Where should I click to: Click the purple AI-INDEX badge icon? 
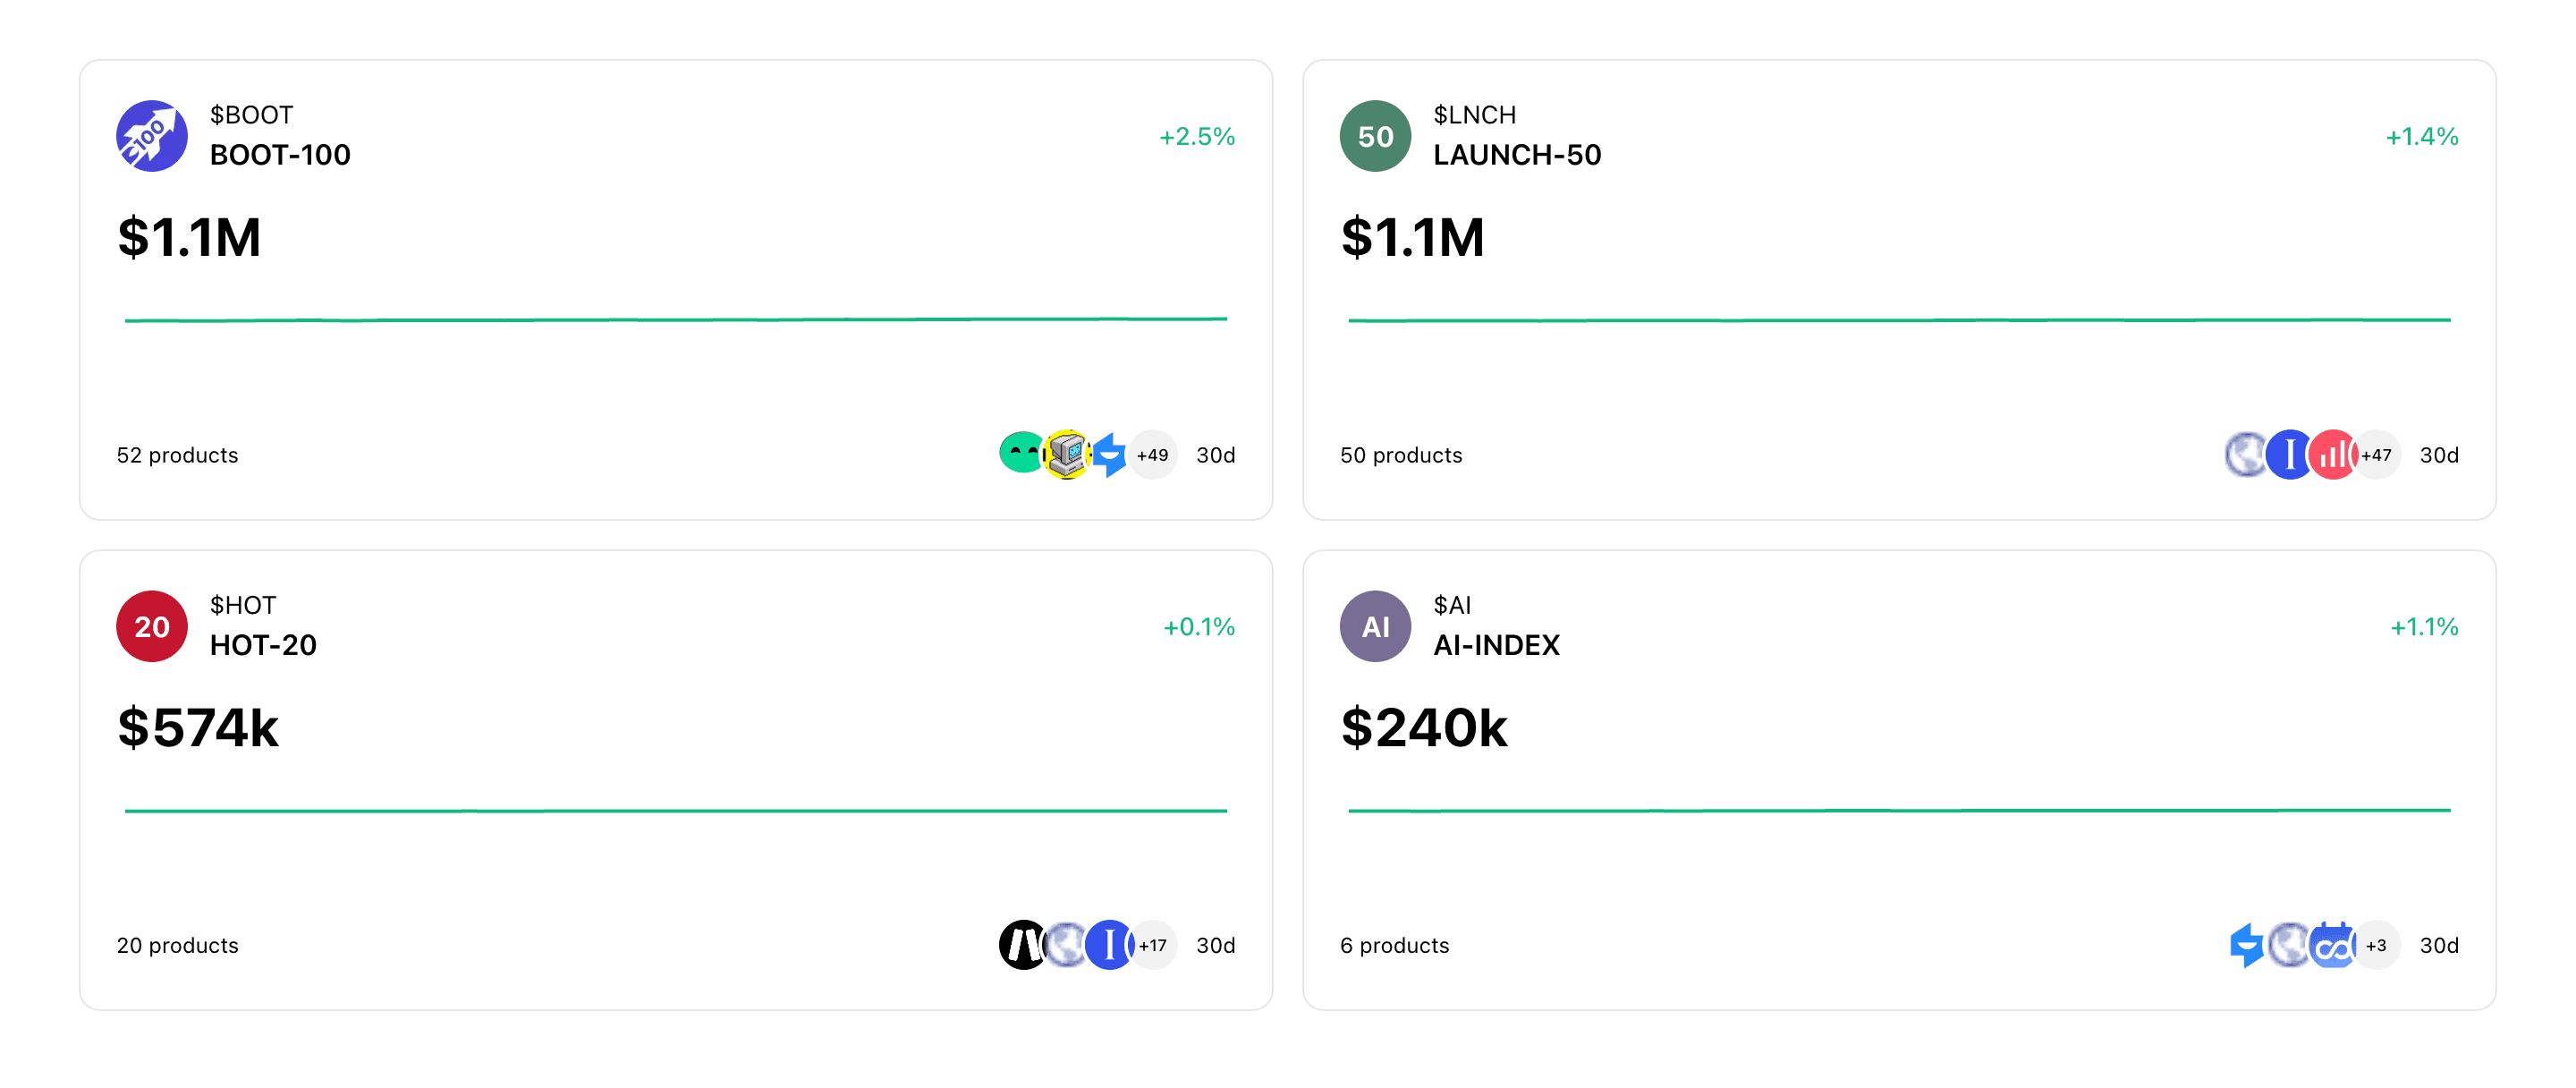click(1375, 626)
